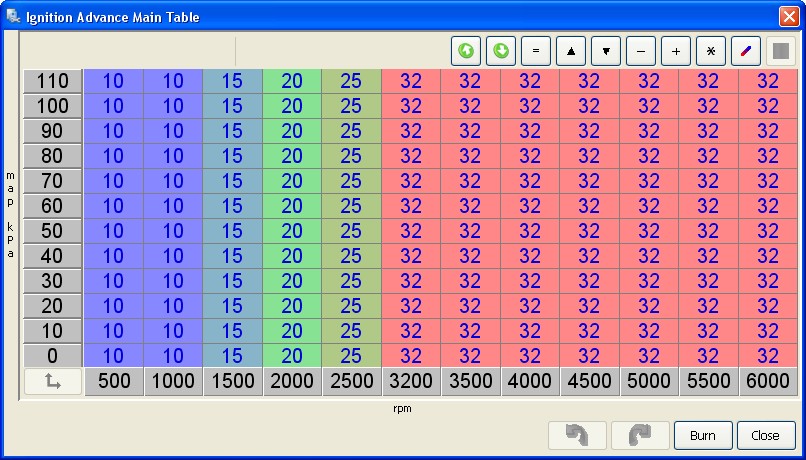Click the green up-arrow fetch button
The height and width of the screenshot is (460, 806).
(466, 51)
